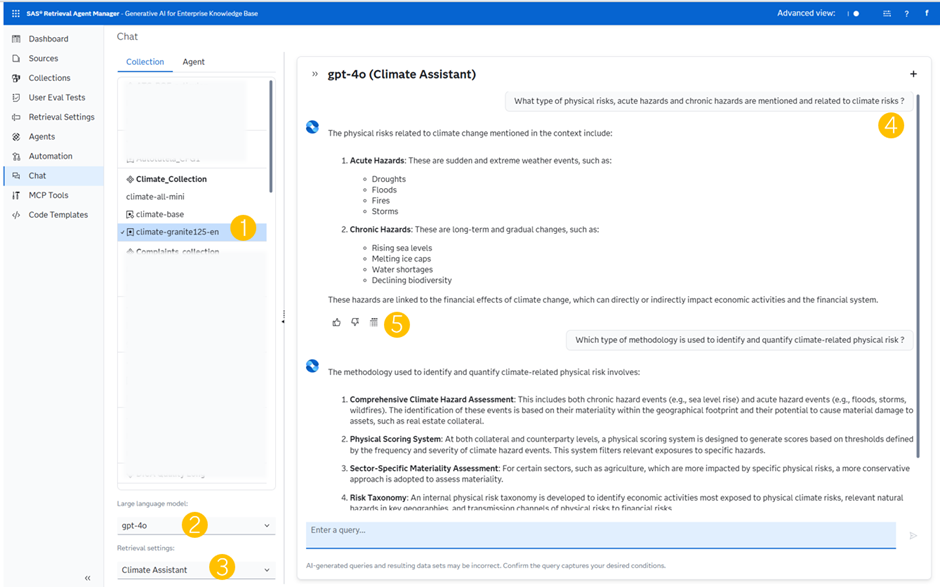Open the user profile icon in header
Viewport: 940px width, 587px height.
[927, 13]
